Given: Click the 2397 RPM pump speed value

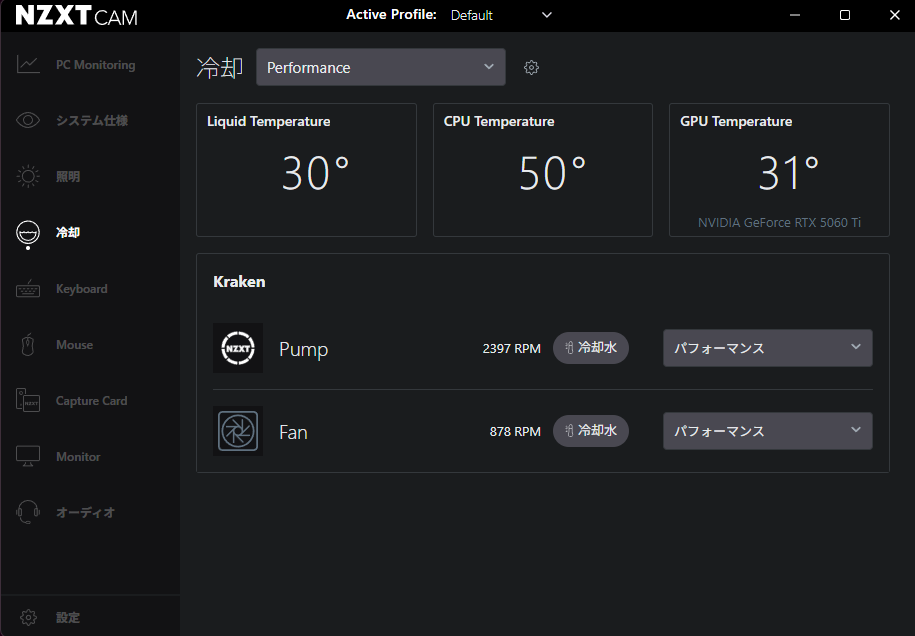Looking at the screenshot, I should [x=511, y=348].
